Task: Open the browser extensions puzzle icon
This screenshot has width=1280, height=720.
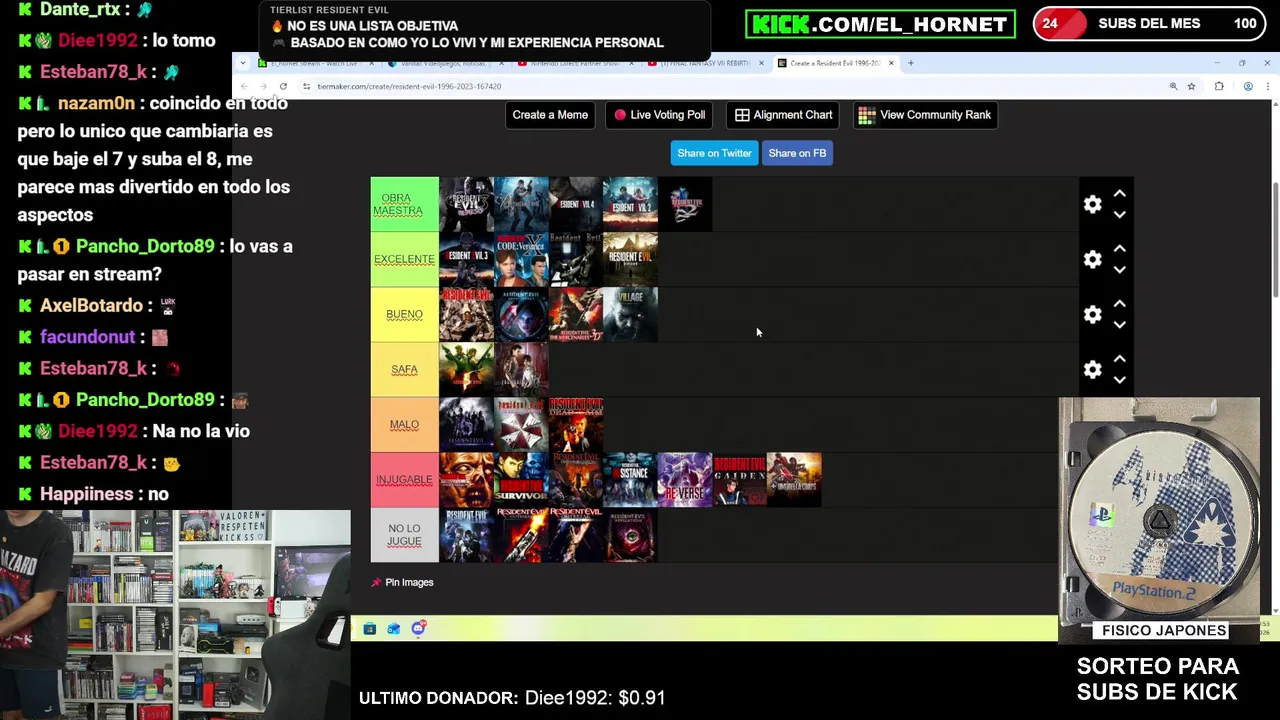Action: tap(1219, 86)
